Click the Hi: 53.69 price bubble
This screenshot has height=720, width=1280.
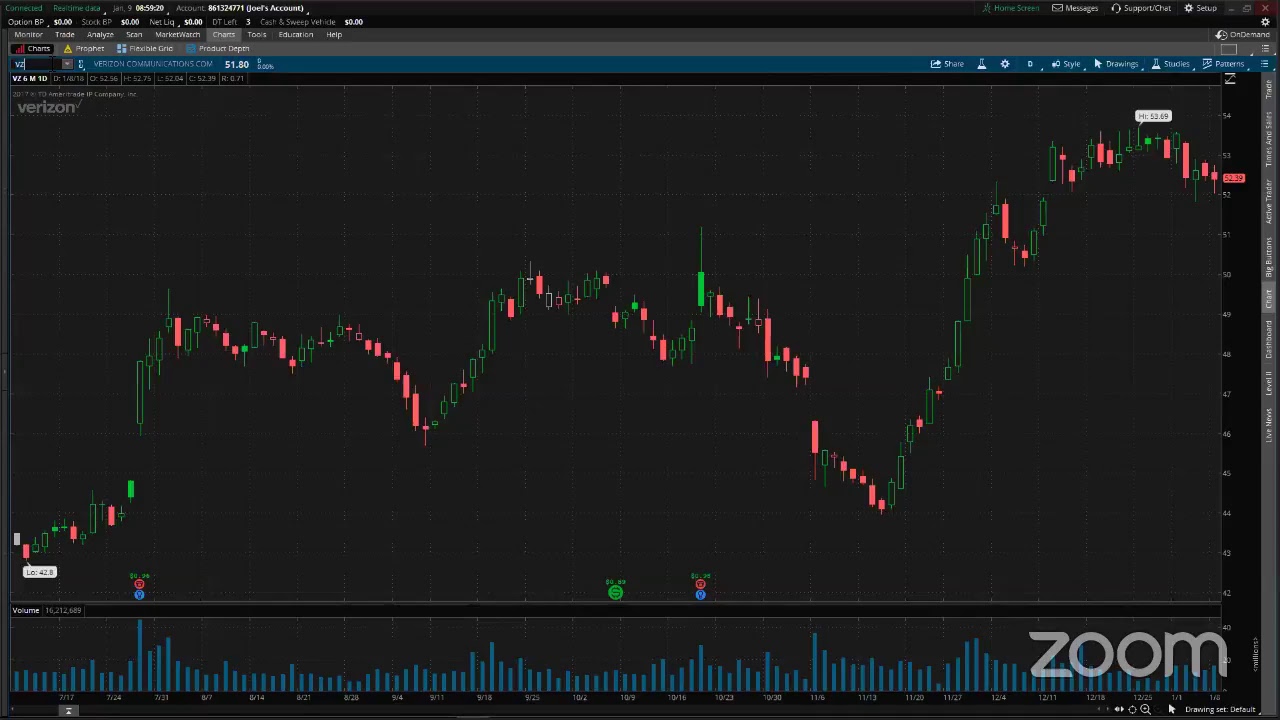point(1153,116)
